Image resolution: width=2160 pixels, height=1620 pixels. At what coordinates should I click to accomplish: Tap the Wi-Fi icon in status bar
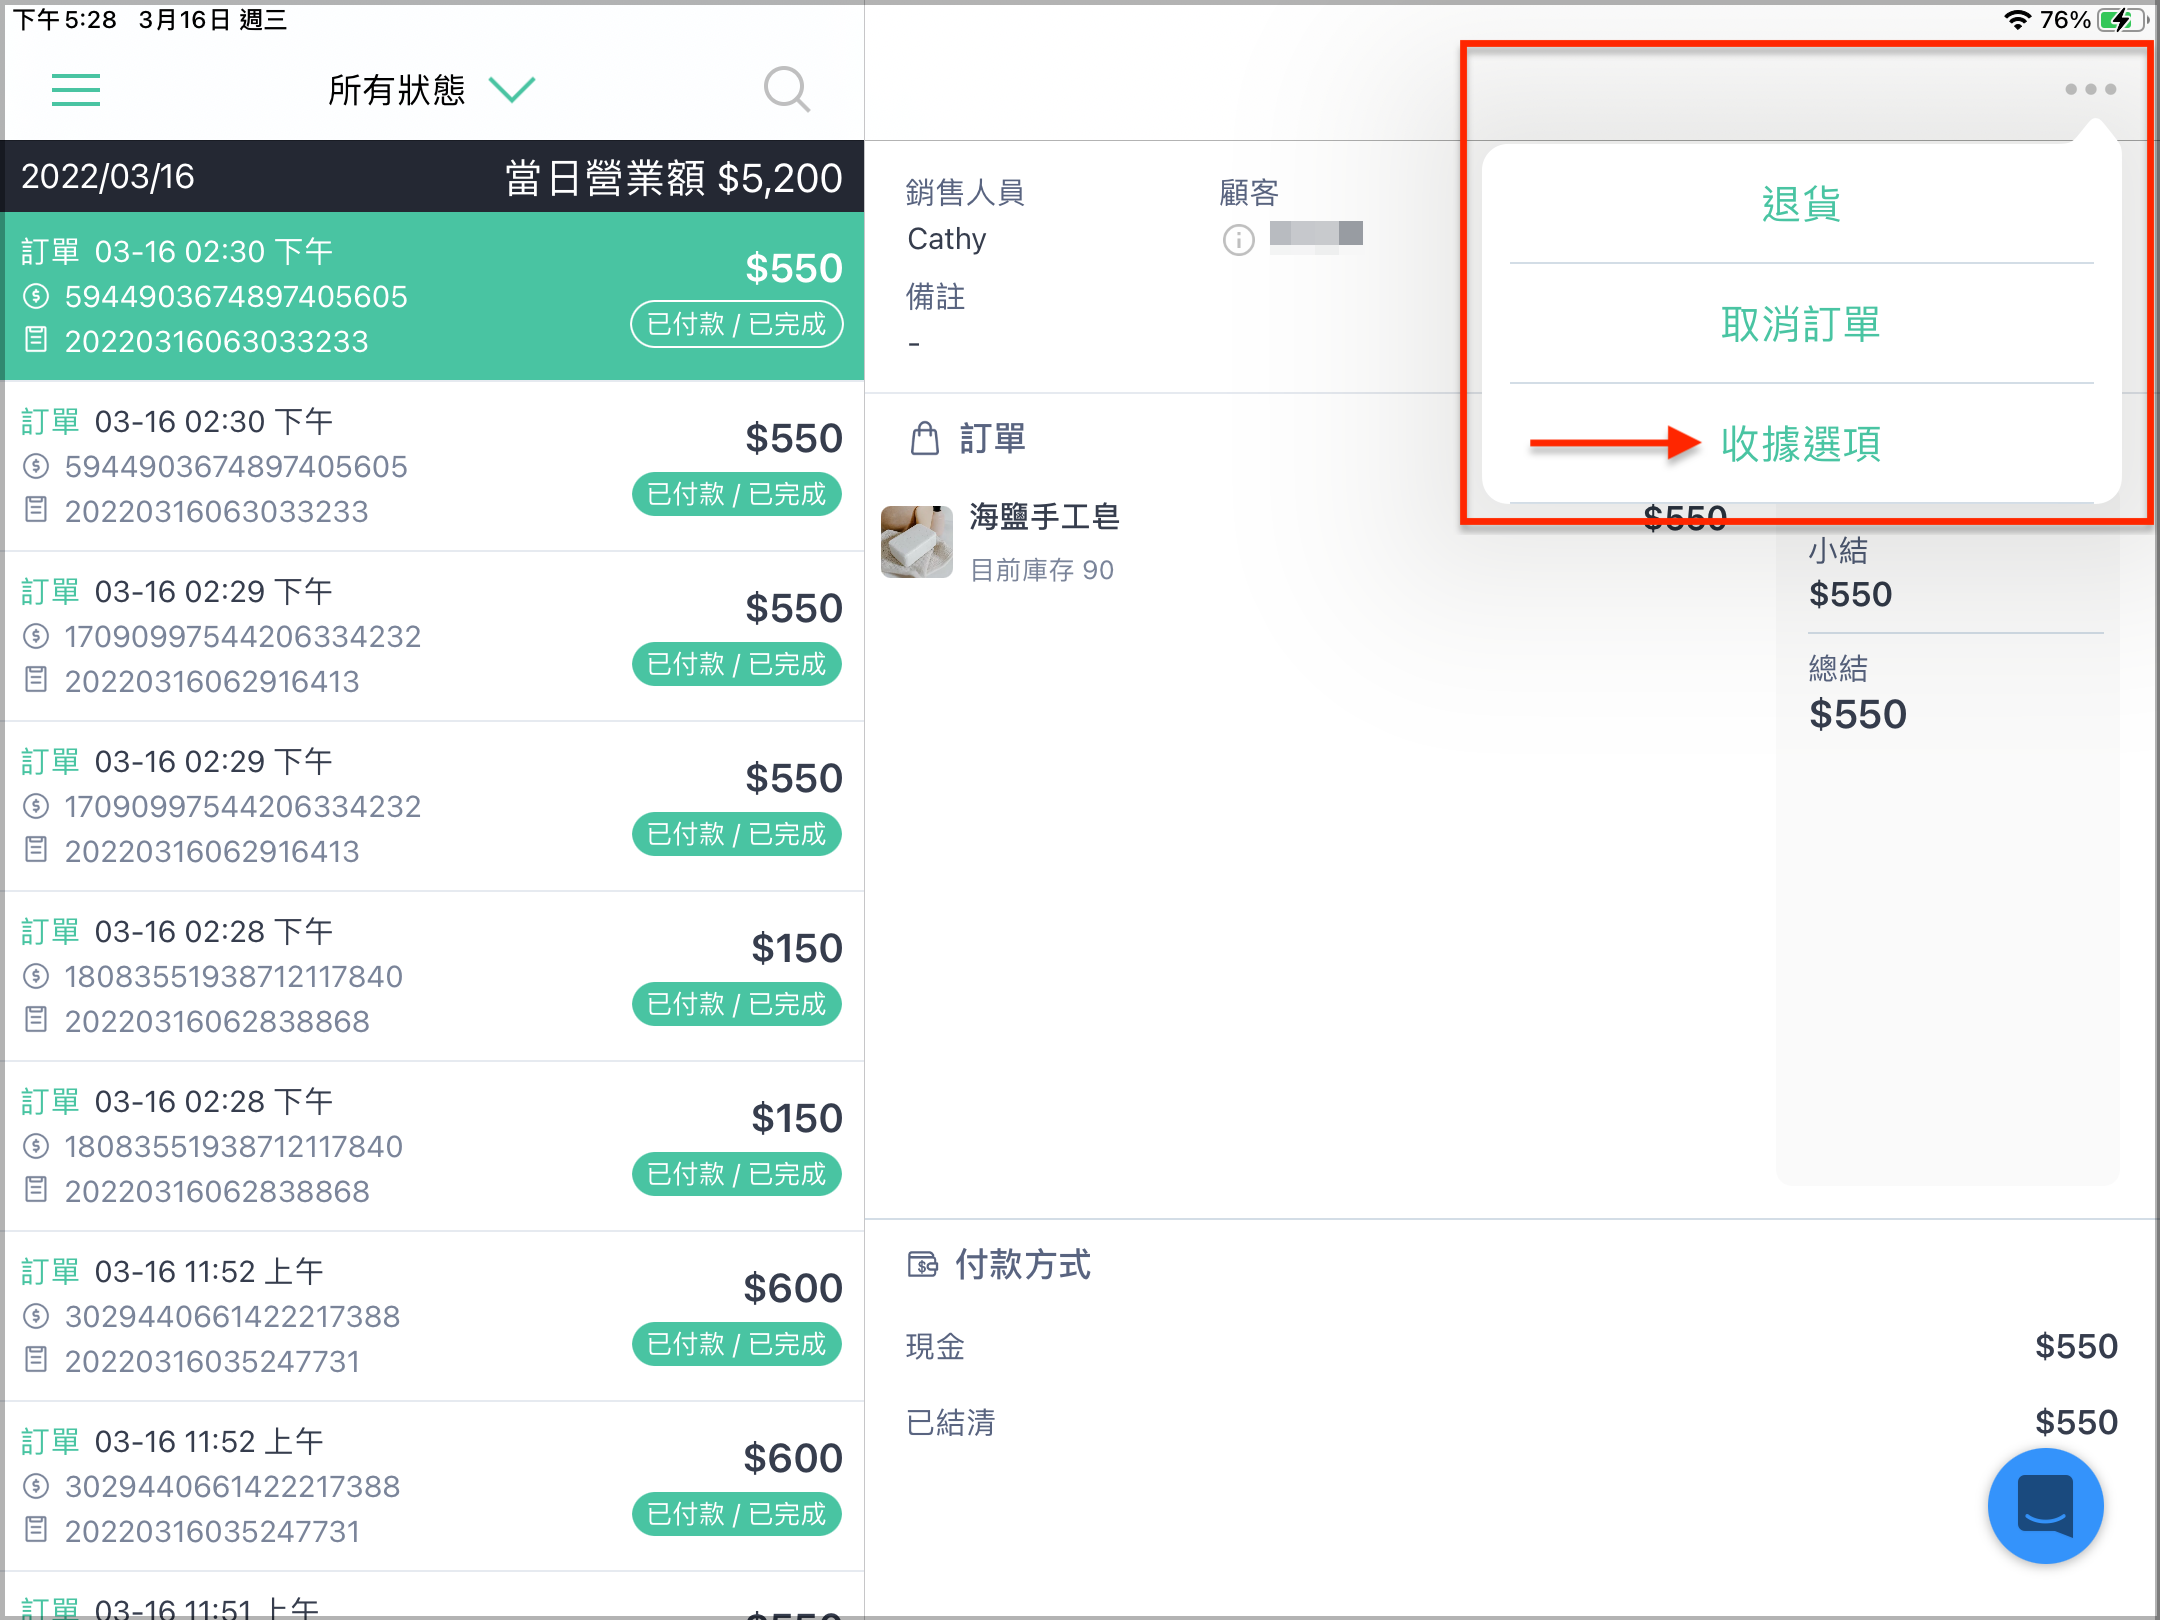(2018, 20)
